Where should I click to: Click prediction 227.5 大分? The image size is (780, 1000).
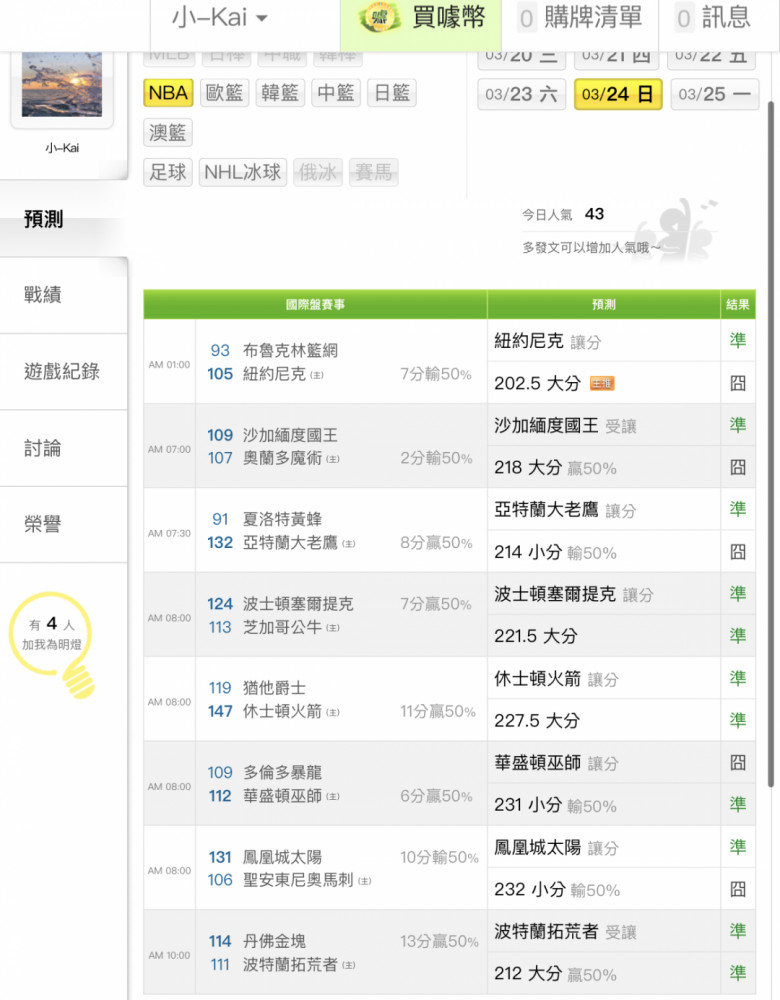(x=537, y=721)
